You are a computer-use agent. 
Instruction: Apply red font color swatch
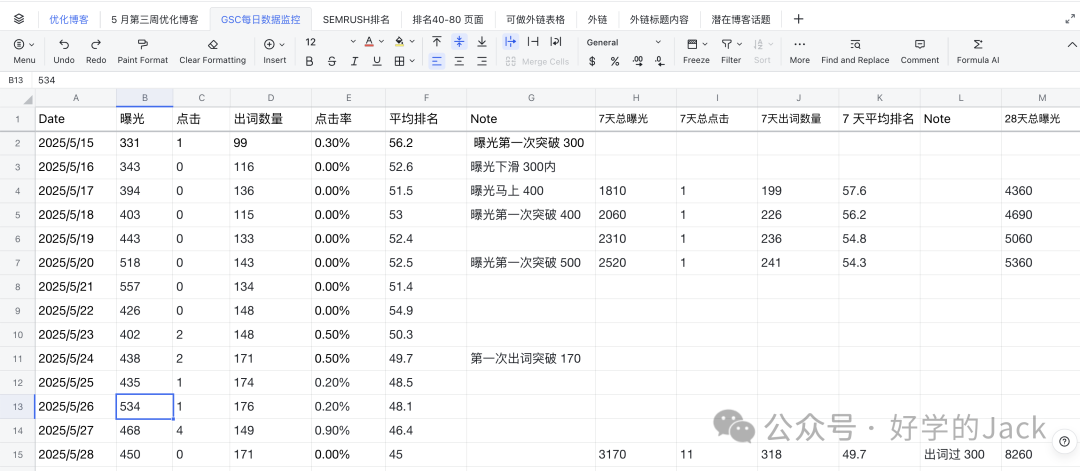[370, 42]
